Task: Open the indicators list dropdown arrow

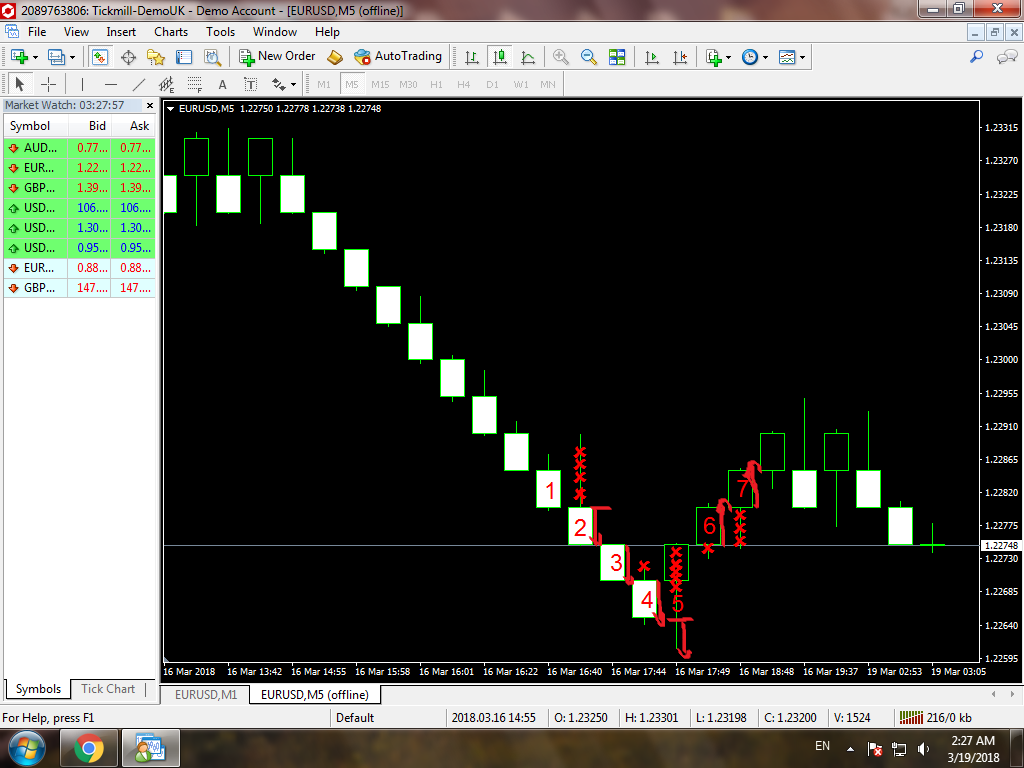Action: (728, 57)
